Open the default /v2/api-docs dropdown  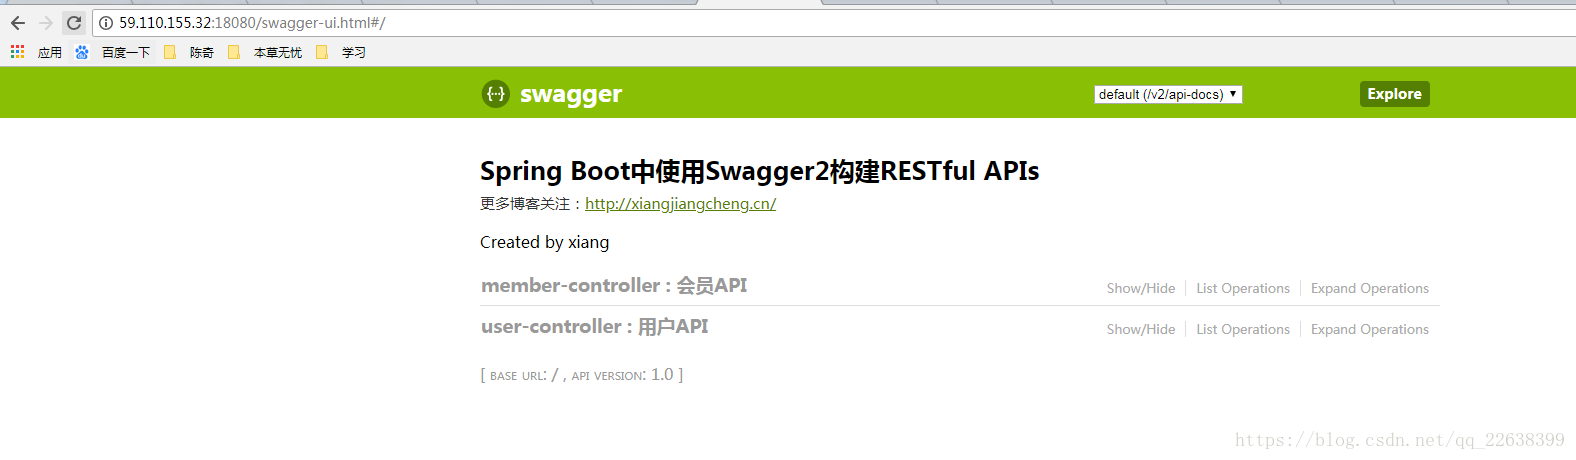tap(1168, 94)
